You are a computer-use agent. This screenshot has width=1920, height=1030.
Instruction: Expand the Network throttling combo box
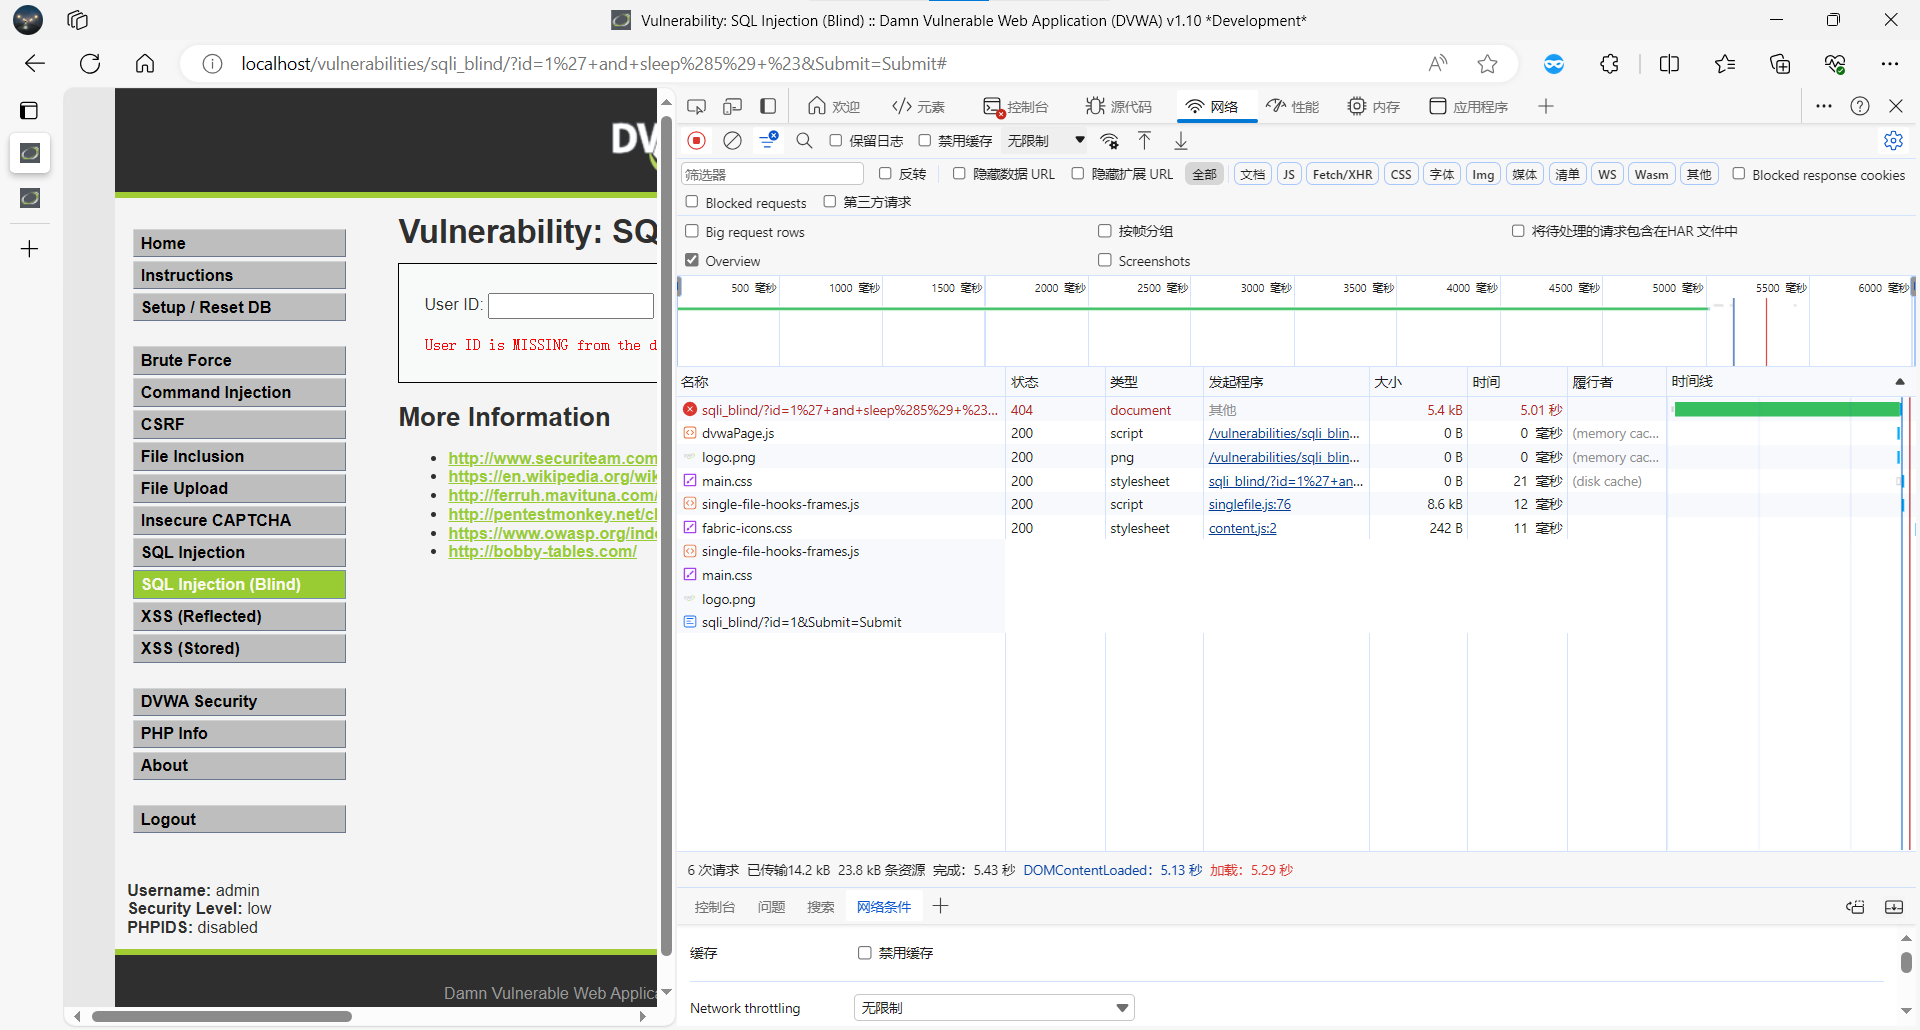(x=993, y=1008)
